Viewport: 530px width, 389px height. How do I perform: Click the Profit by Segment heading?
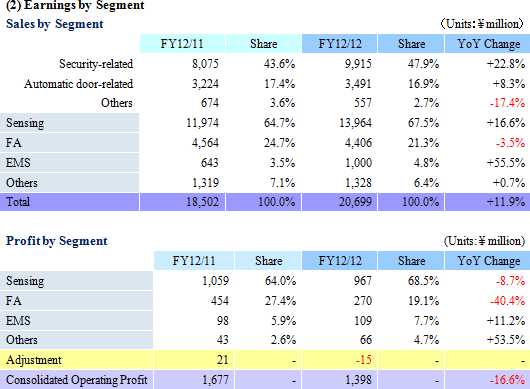pos(56,241)
